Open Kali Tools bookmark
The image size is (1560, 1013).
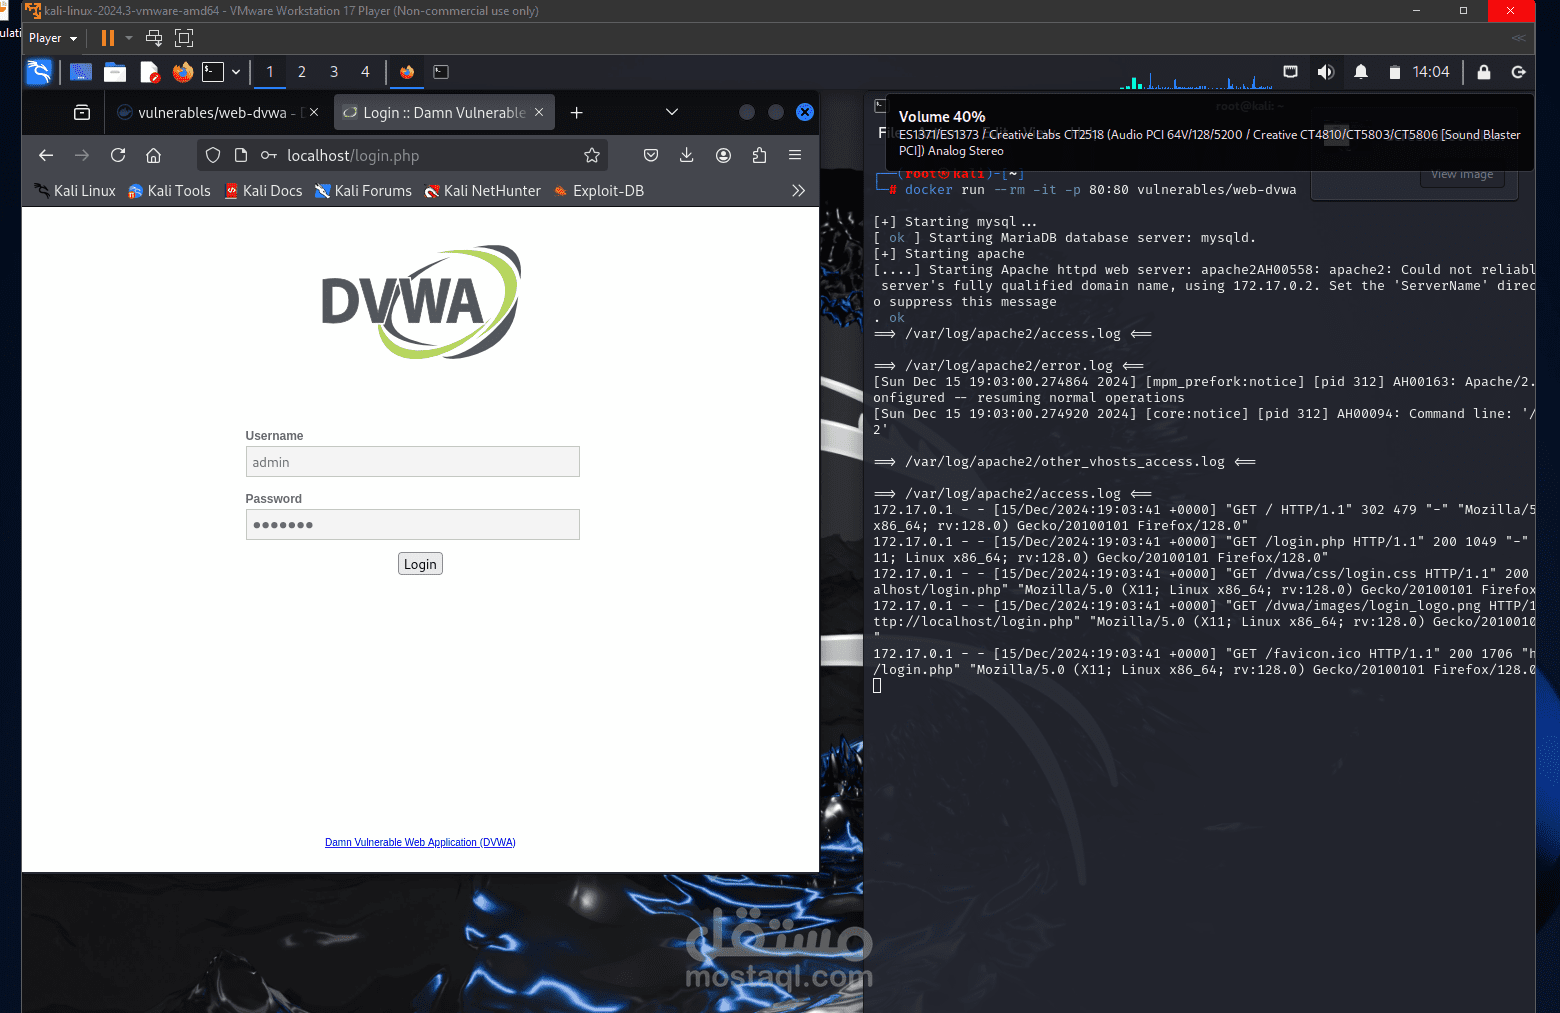pos(169,191)
